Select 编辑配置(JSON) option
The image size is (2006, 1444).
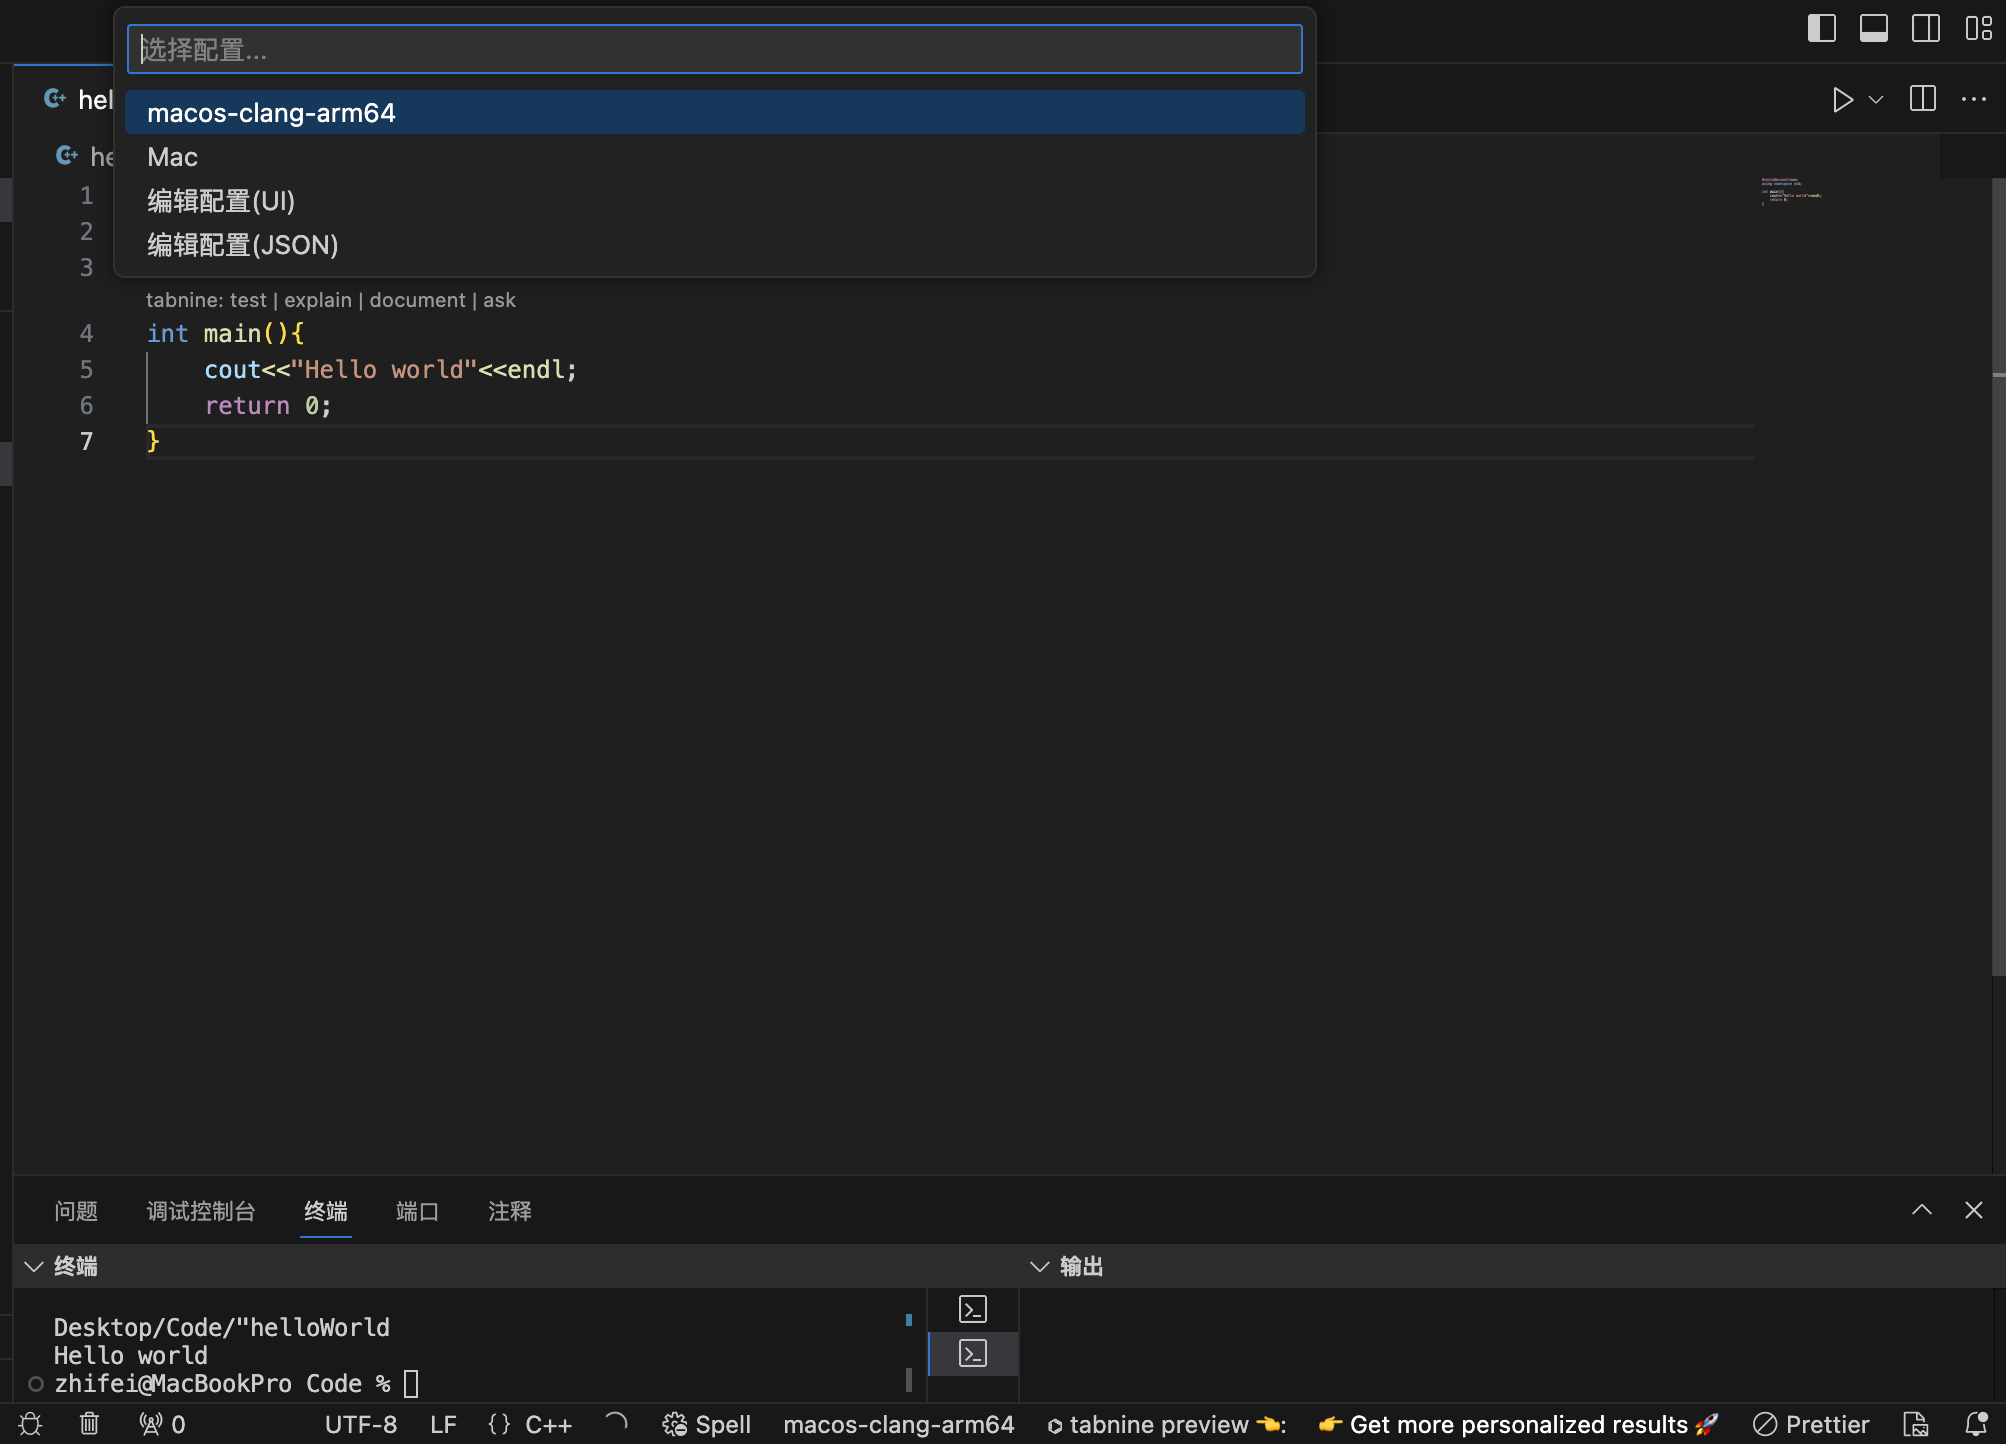click(x=715, y=245)
